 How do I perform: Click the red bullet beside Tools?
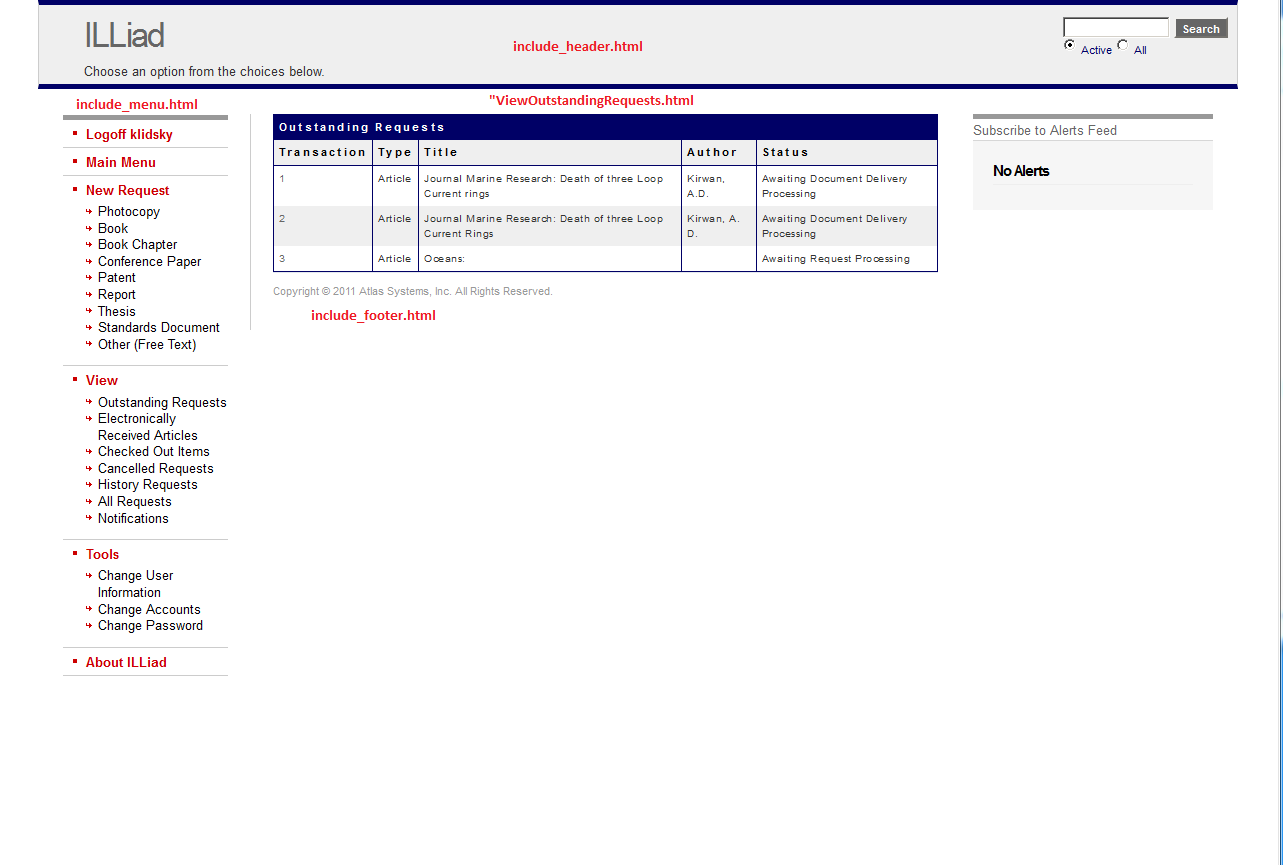pyautogui.click(x=74, y=553)
